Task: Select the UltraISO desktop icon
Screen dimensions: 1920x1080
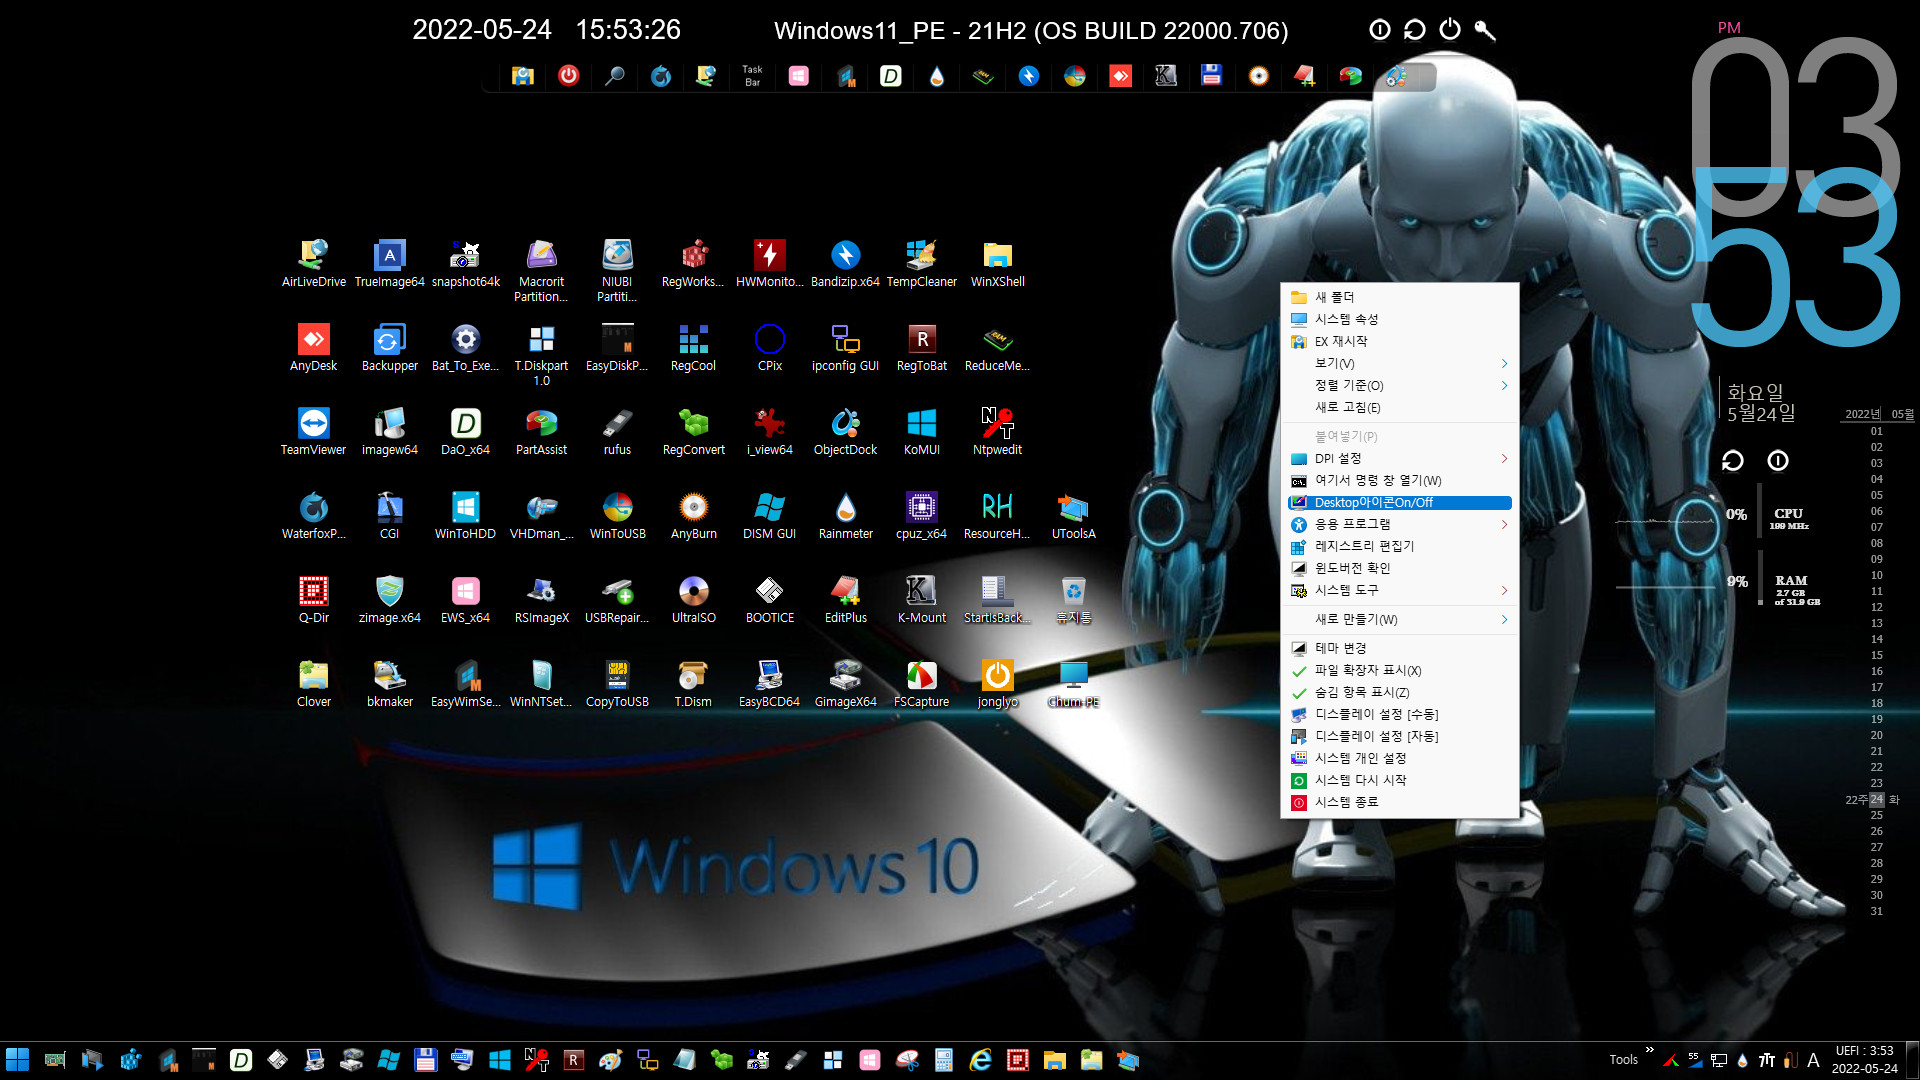Action: (693, 600)
